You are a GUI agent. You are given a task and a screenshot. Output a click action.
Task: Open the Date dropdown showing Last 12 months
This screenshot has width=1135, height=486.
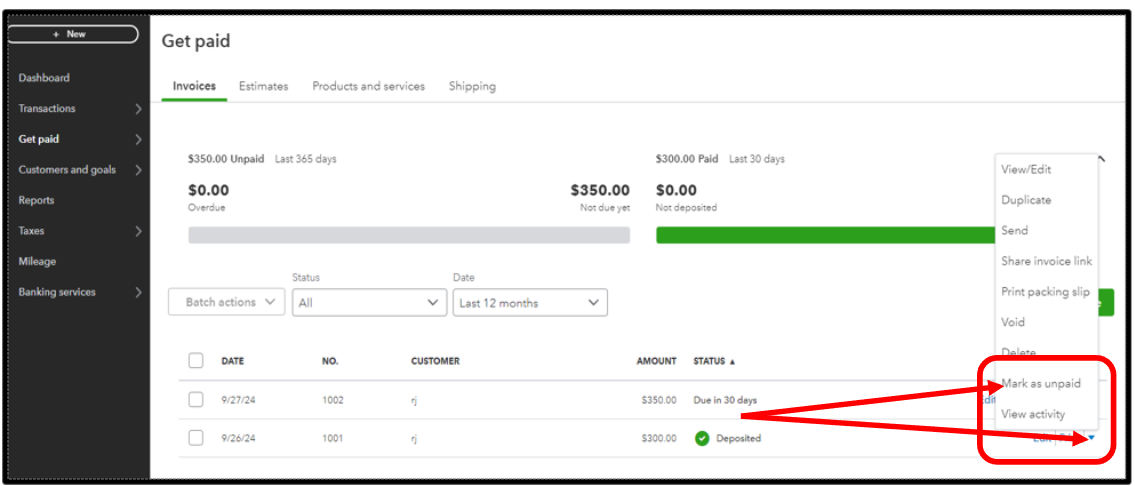coord(529,302)
